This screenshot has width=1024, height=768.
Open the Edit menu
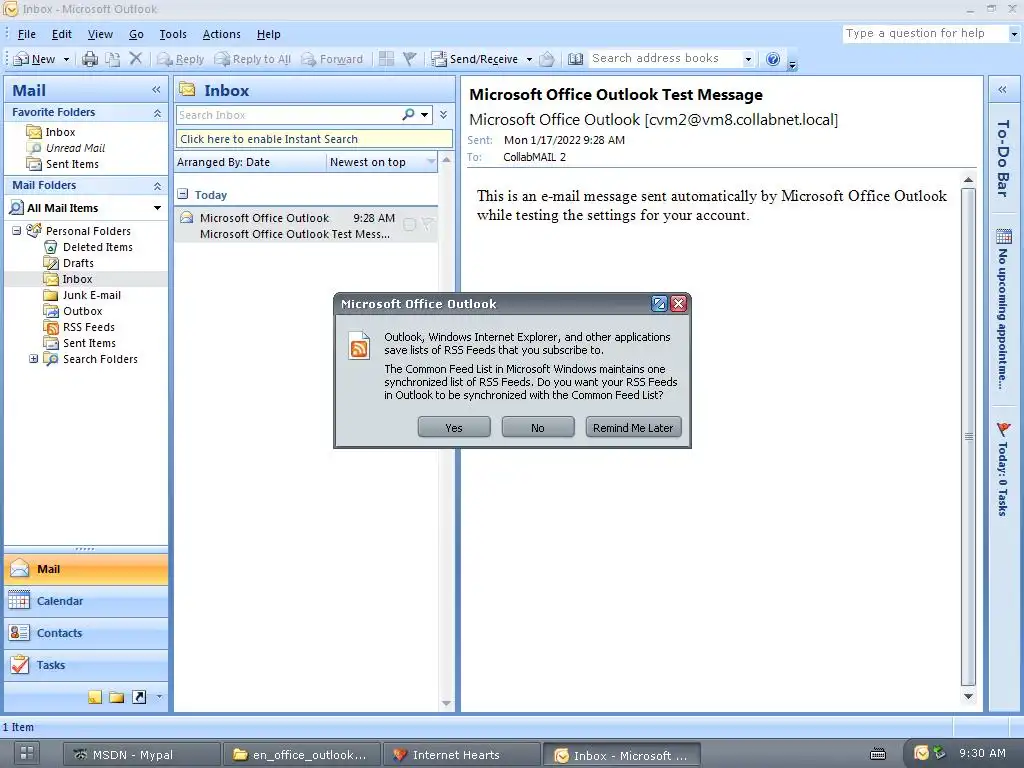click(61, 34)
